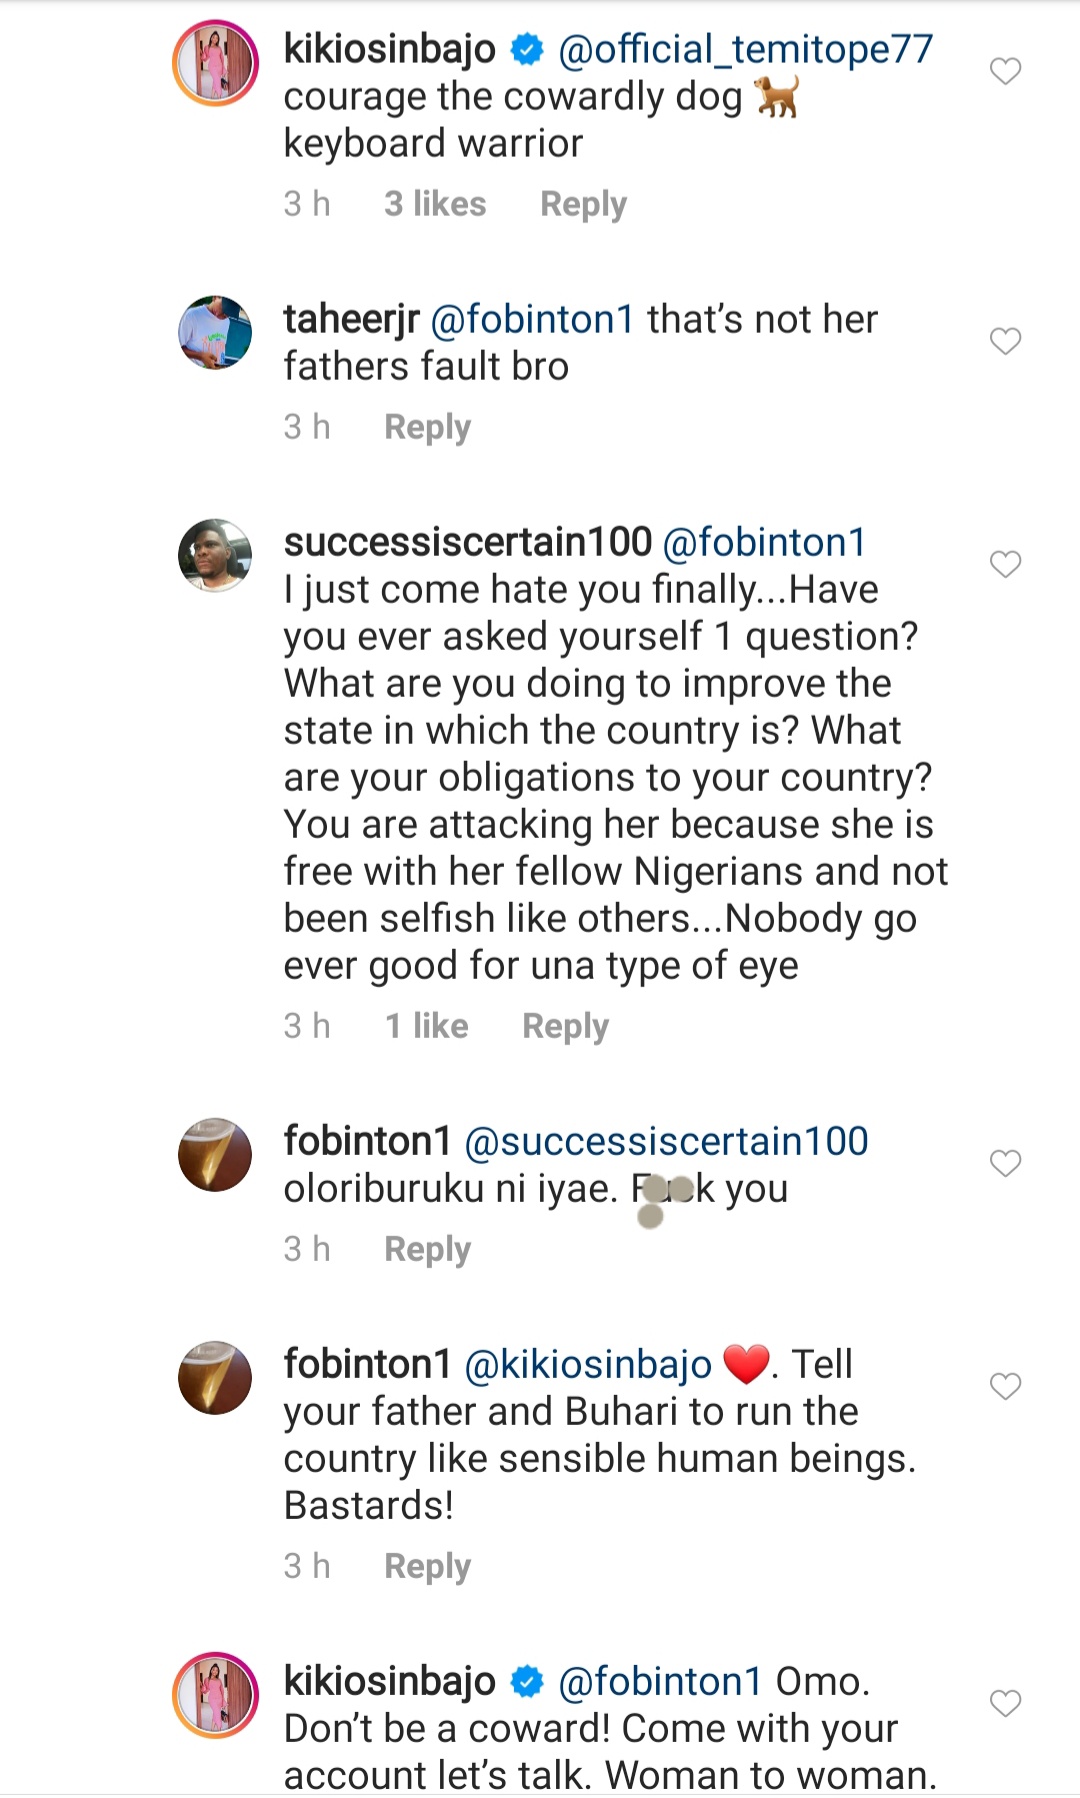View the 3 likes on kikiosinbajo's comment
This screenshot has height=1798, width=1080.
point(435,204)
